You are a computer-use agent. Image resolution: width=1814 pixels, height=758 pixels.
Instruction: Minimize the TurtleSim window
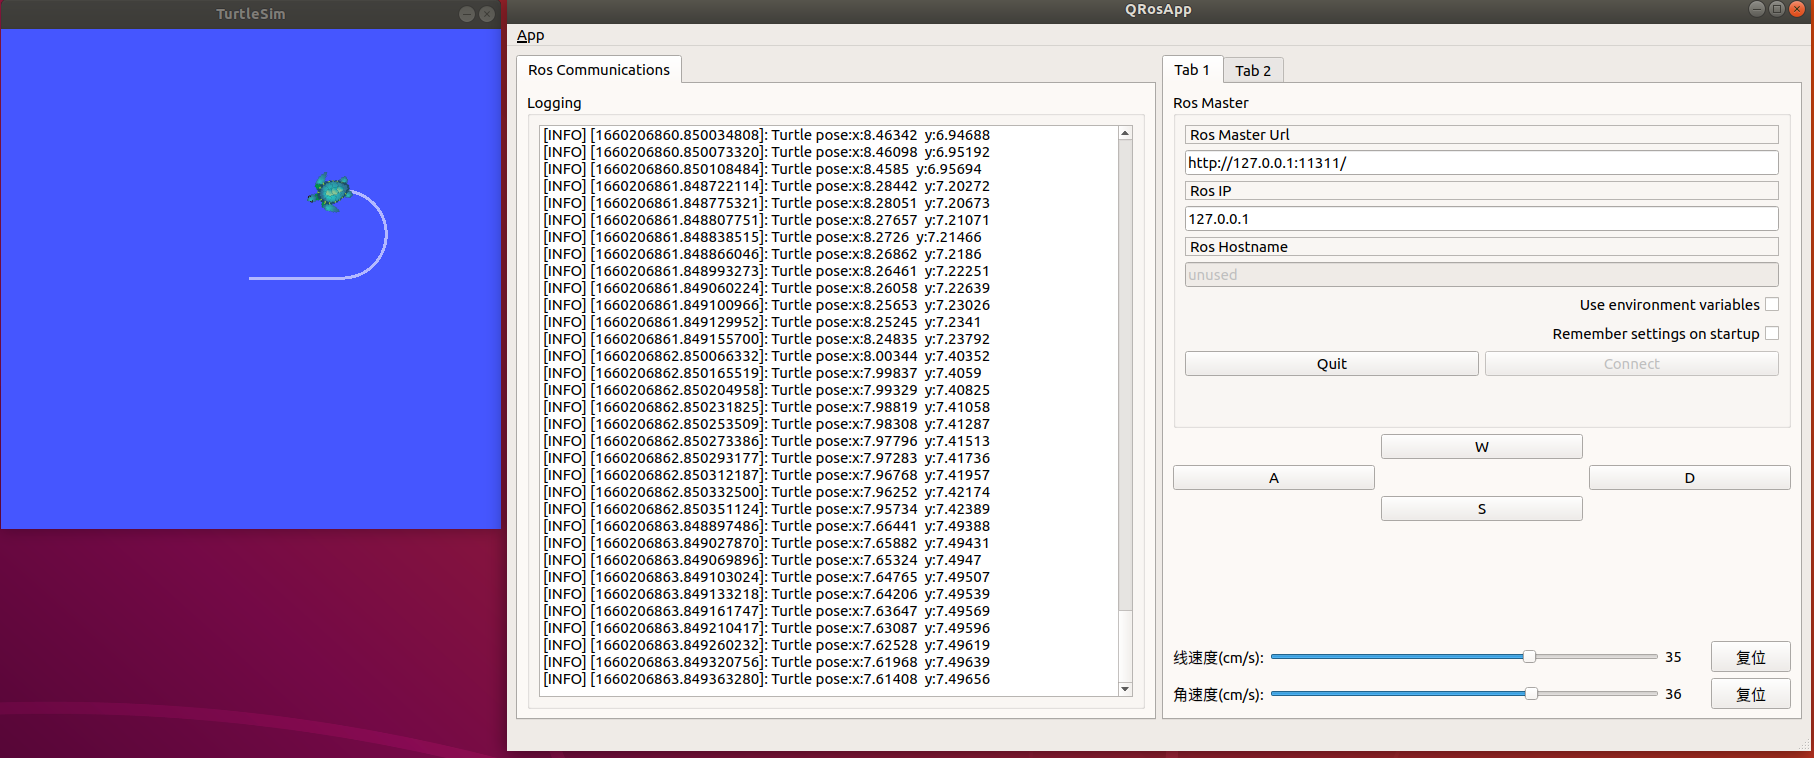pos(467,14)
